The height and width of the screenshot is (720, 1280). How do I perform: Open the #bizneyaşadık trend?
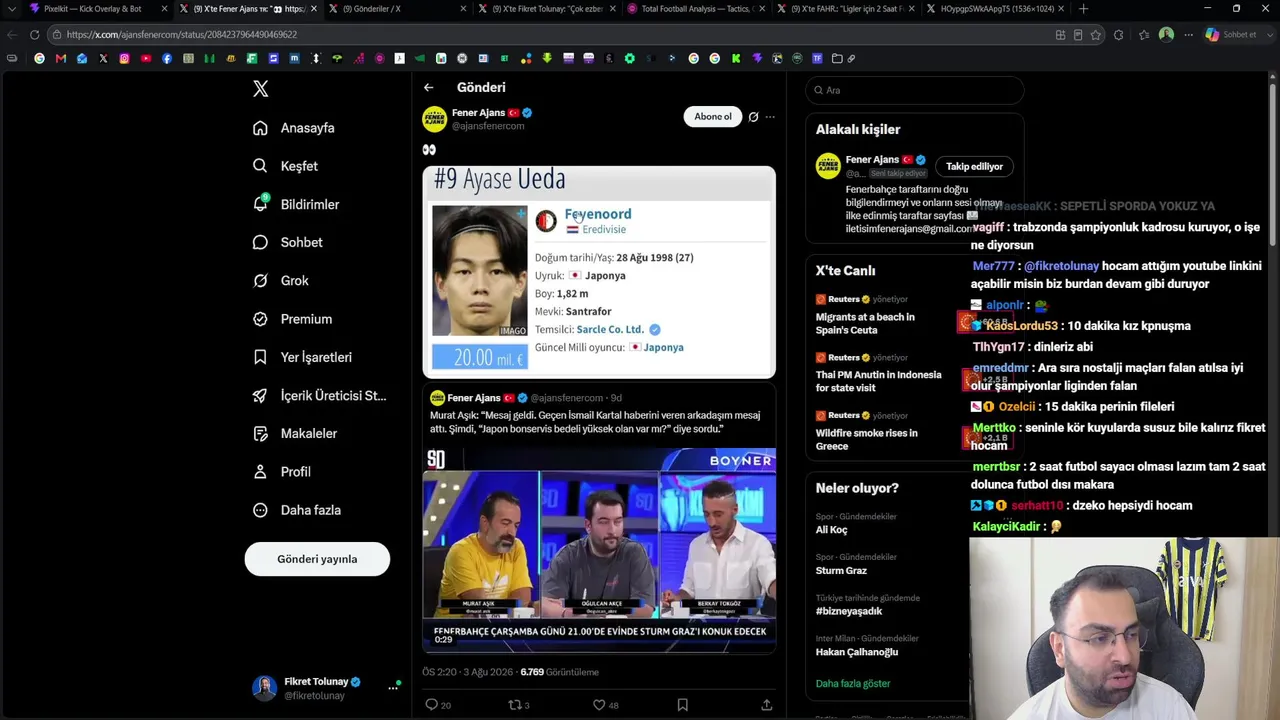tap(849, 611)
